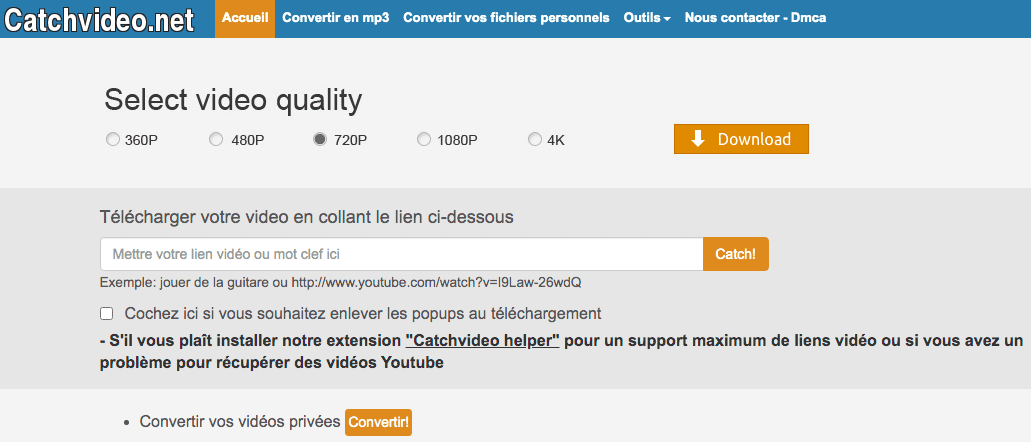1031x442 pixels.
Task: Click the download arrow icon
Action: point(698,139)
